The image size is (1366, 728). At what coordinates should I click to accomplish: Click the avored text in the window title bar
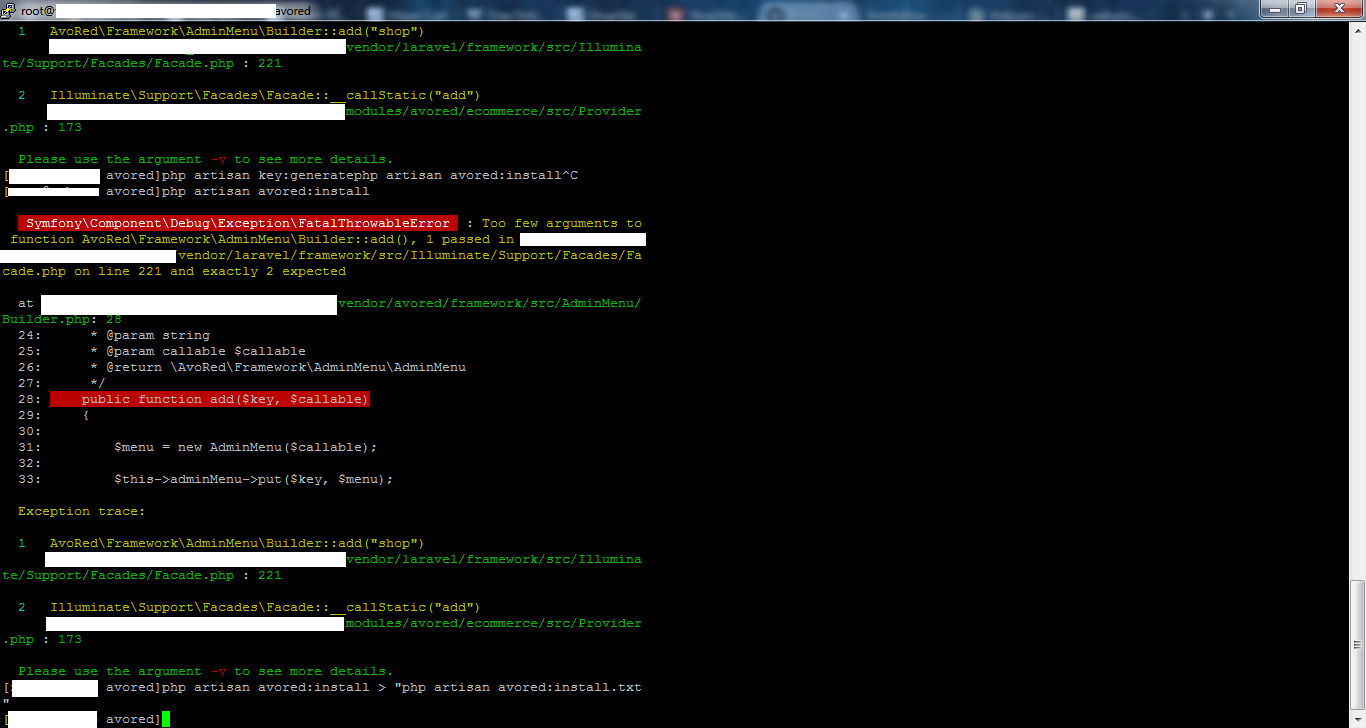[x=290, y=10]
